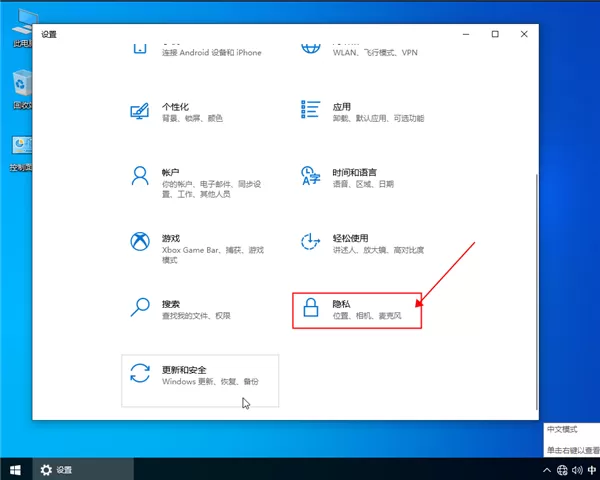Open the globe network settings icon

pos(310,48)
